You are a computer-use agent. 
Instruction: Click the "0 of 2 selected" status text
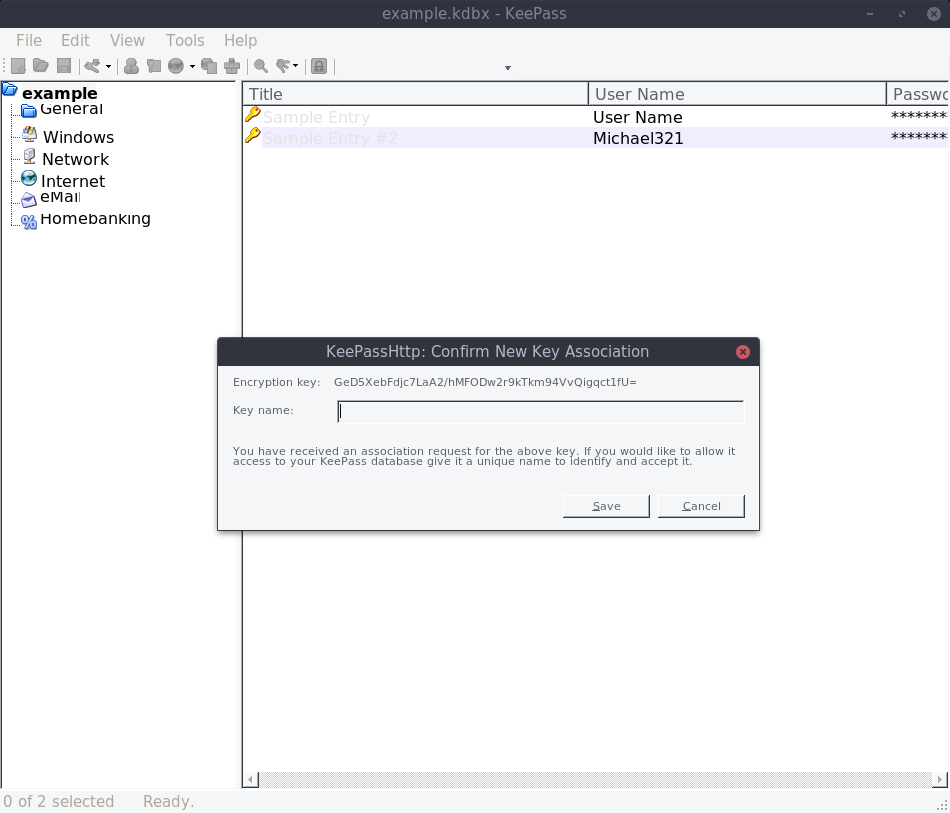[58, 801]
